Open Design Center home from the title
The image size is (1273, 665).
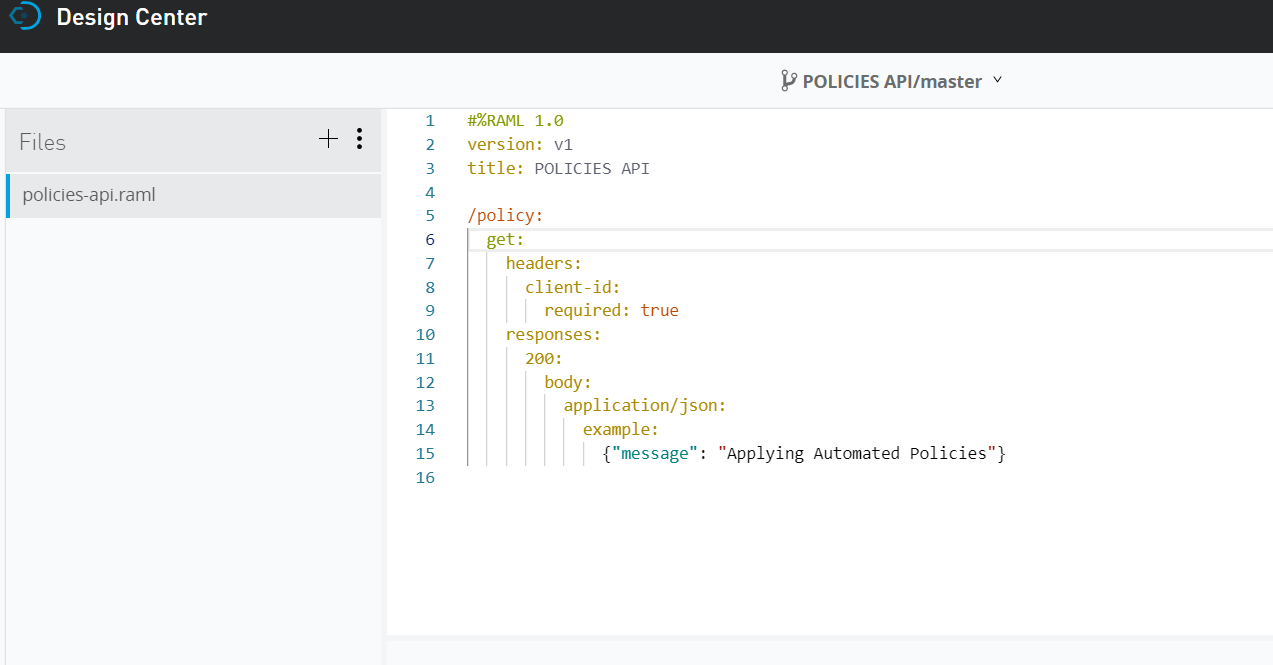tap(131, 17)
